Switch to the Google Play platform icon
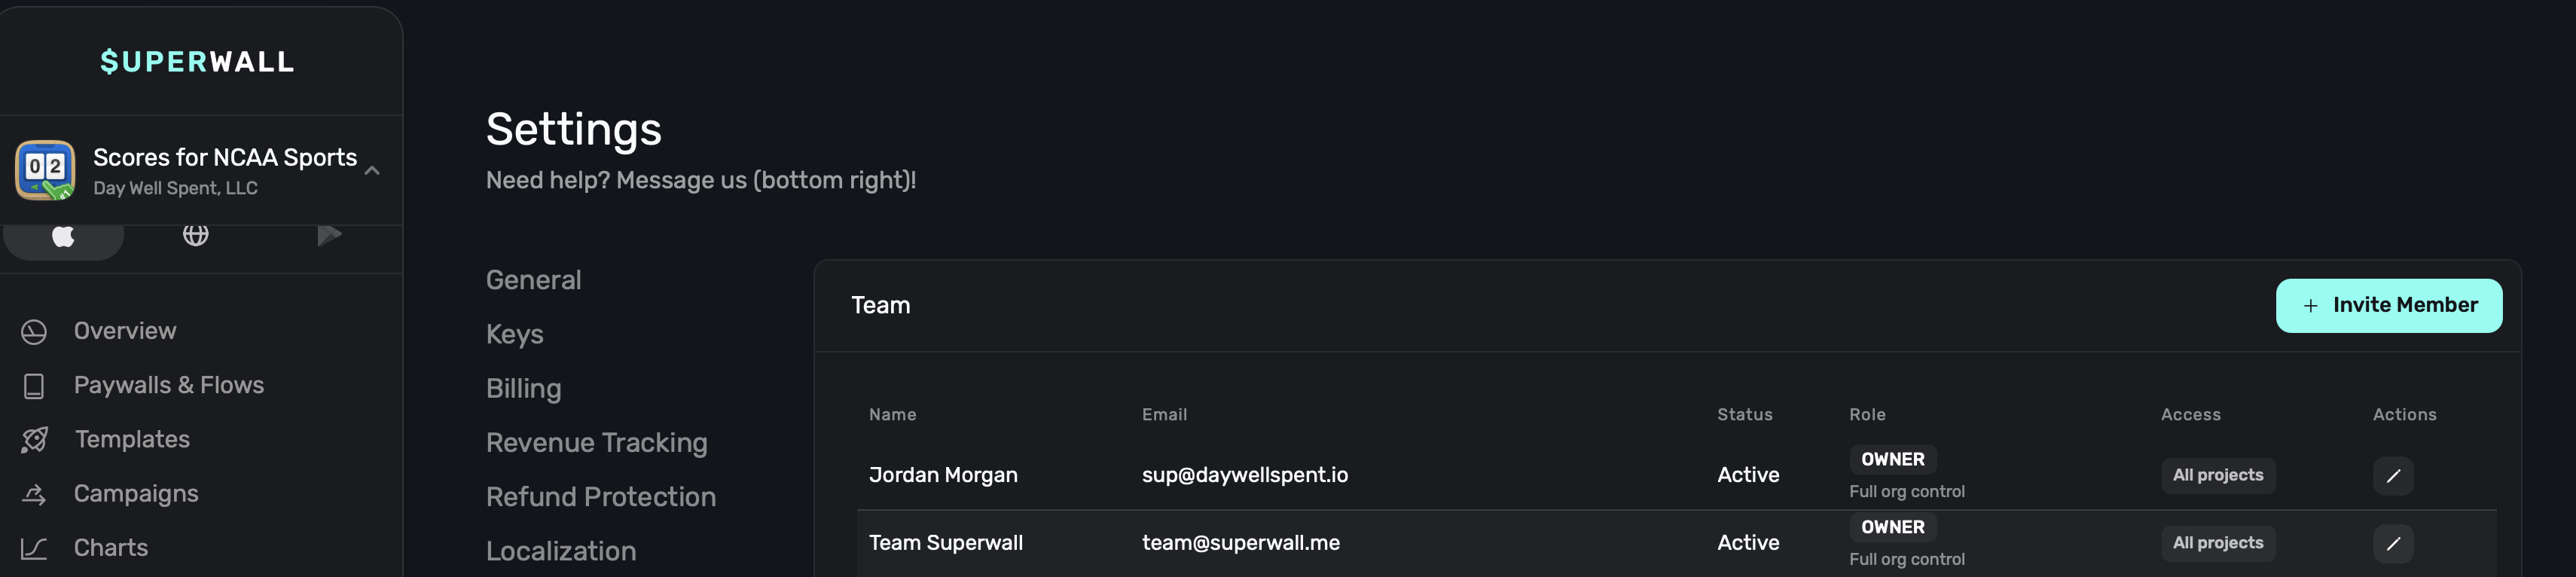This screenshot has height=577, width=2576. tap(329, 235)
